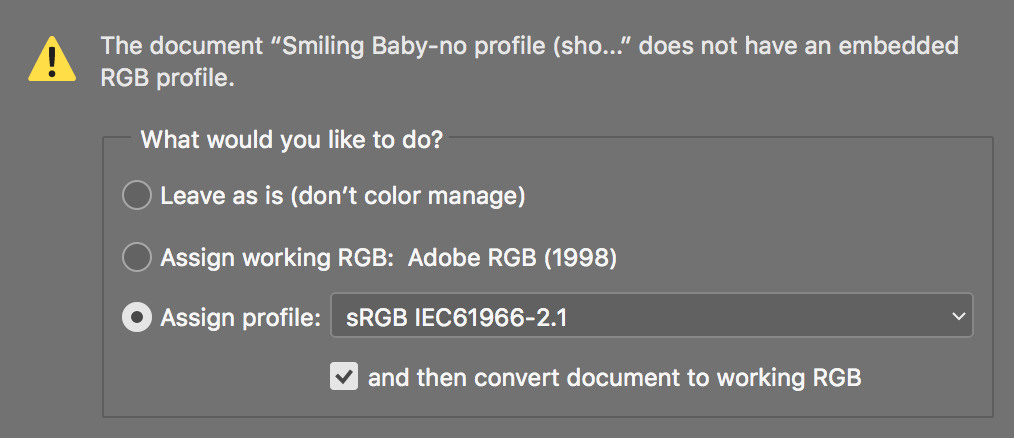Uncheck the convert document to working RGB checkbox
The height and width of the screenshot is (438, 1014).
click(344, 377)
